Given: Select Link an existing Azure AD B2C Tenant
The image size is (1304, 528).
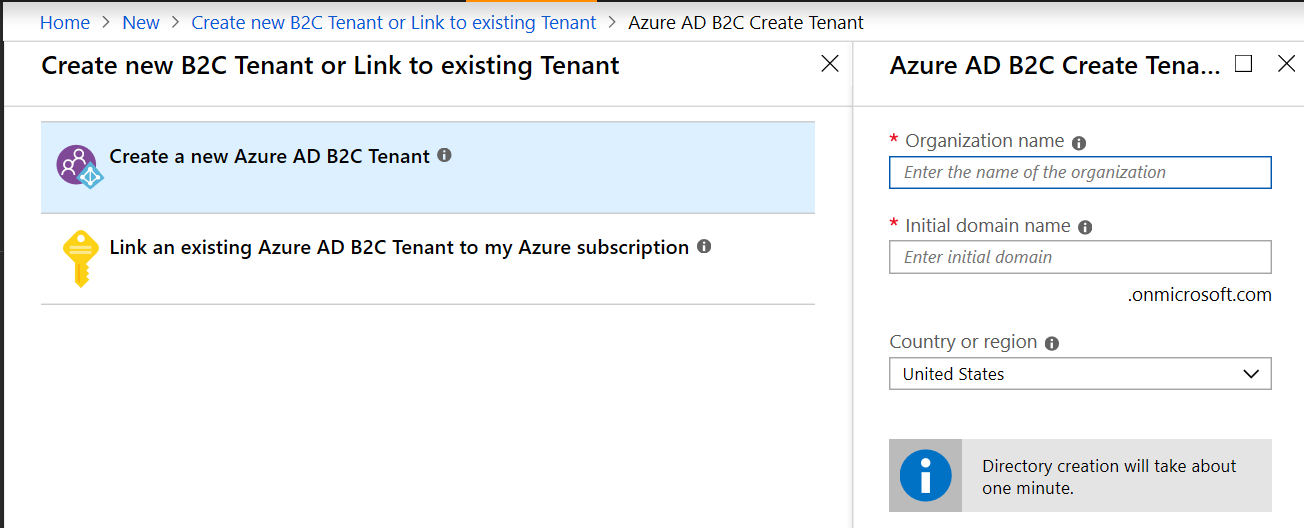Looking at the screenshot, I should click(x=399, y=247).
